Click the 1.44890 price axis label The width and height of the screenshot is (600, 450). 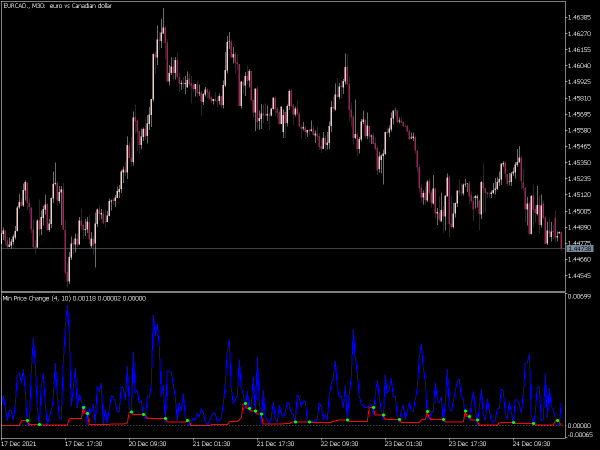pyautogui.click(x=579, y=227)
